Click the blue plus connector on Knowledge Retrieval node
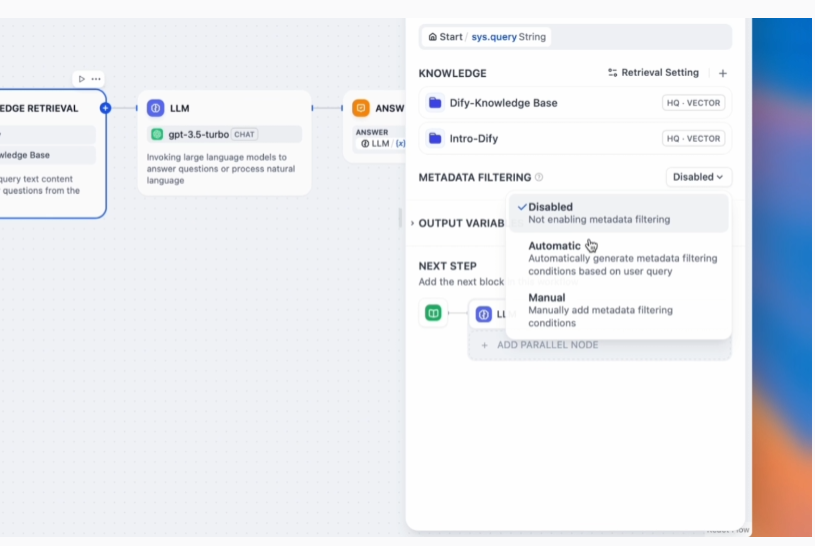The width and height of the screenshot is (815, 546). tap(105, 108)
